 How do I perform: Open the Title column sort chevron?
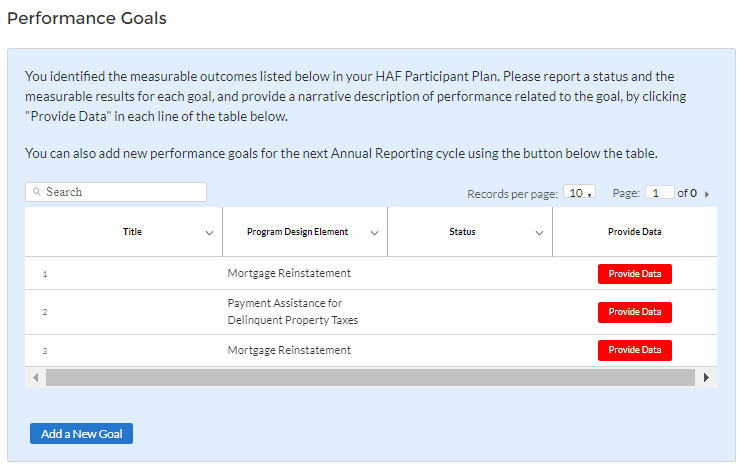(209, 233)
